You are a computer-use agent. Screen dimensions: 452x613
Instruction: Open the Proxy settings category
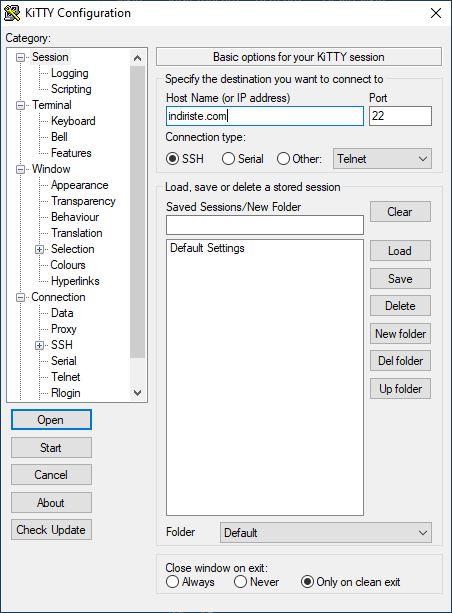pos(64,330)
